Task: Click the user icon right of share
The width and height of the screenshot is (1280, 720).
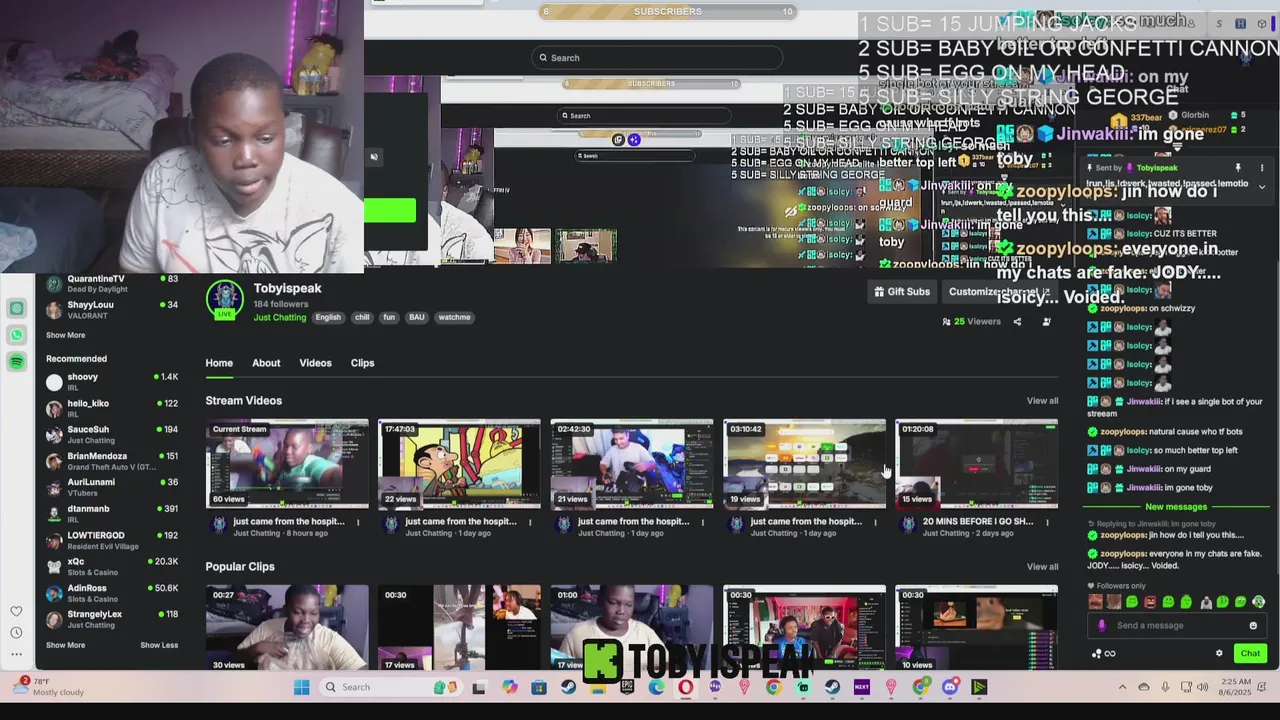Action: [x=1047, y=322]
